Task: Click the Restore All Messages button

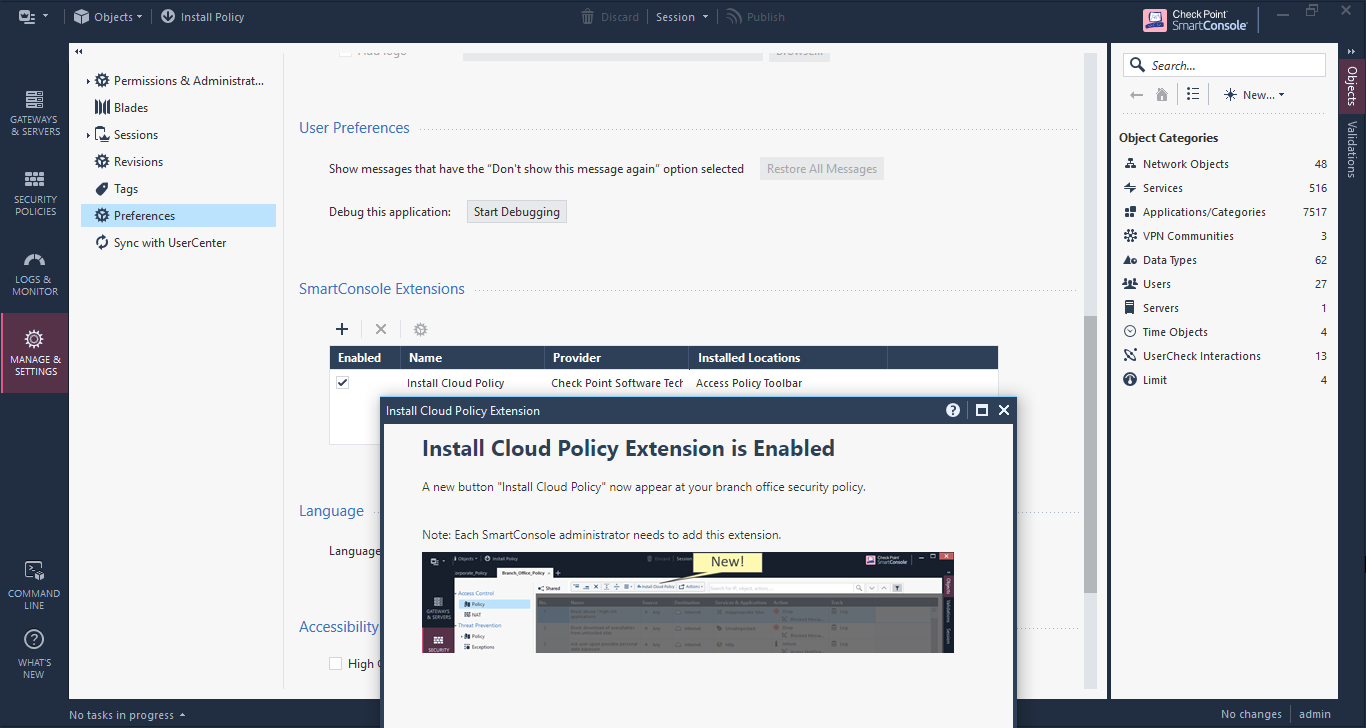Action: pos(822,169)
